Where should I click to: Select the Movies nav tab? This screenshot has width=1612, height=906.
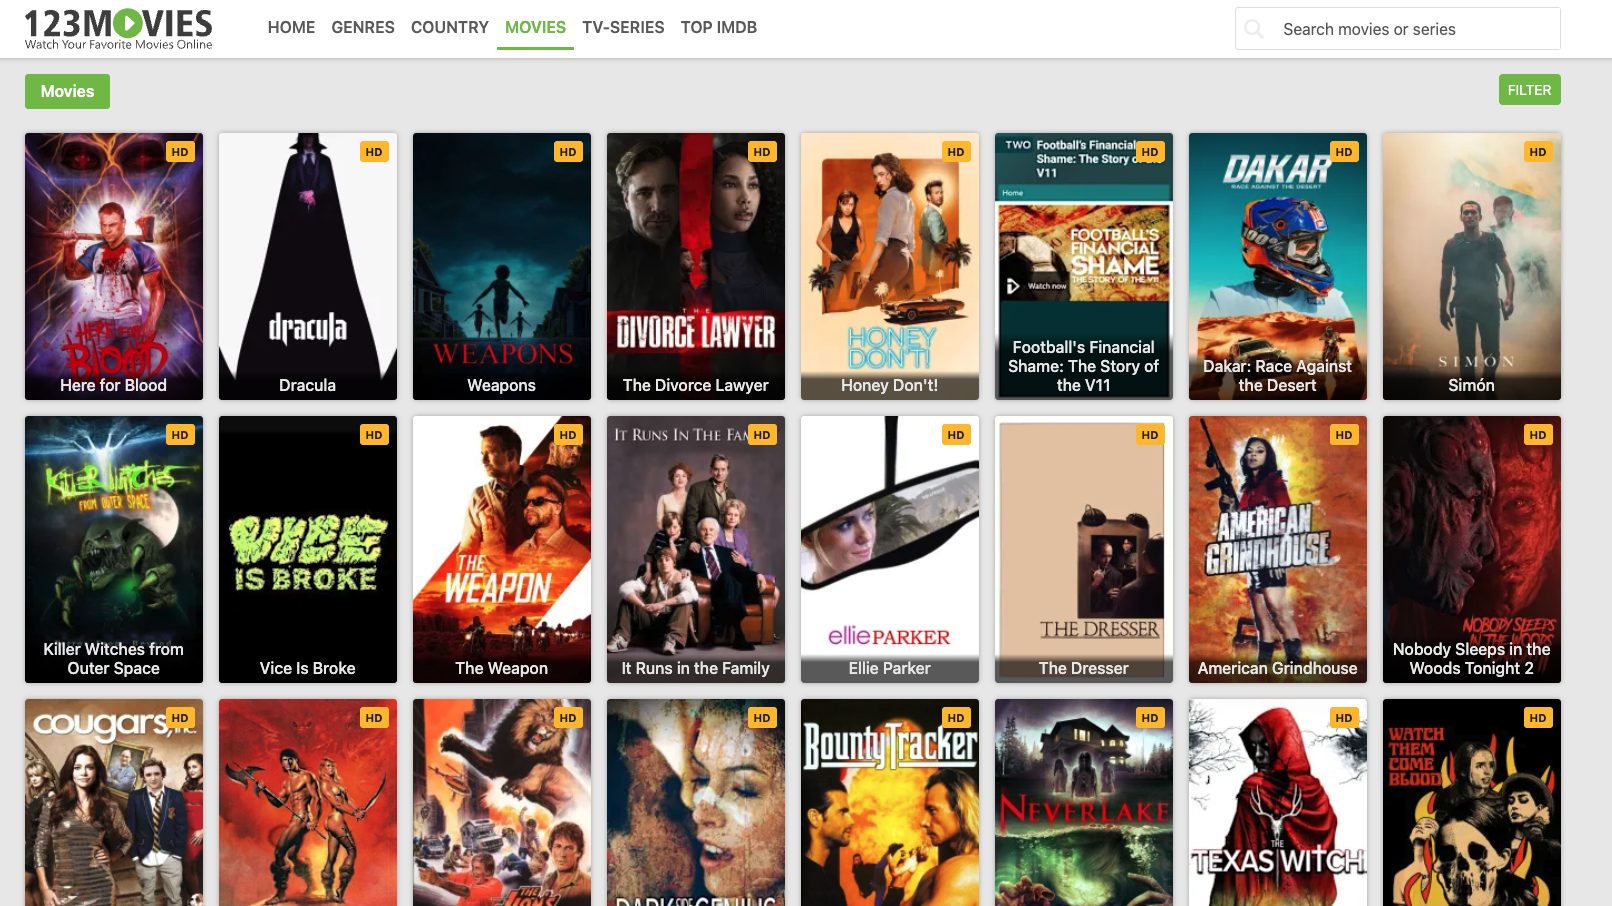535,28
